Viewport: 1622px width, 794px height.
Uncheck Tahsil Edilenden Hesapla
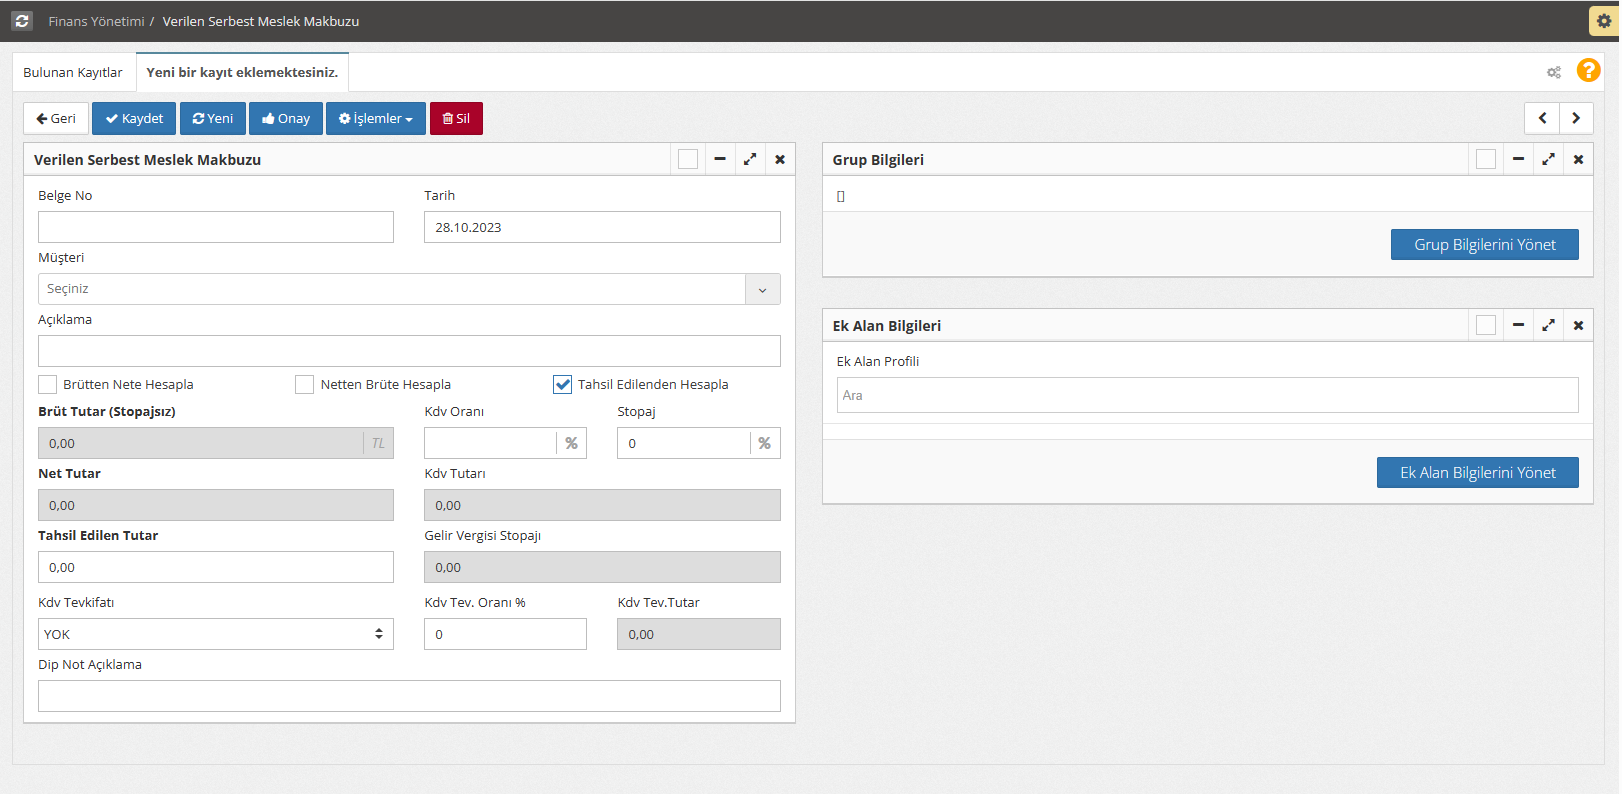point(562,385)
